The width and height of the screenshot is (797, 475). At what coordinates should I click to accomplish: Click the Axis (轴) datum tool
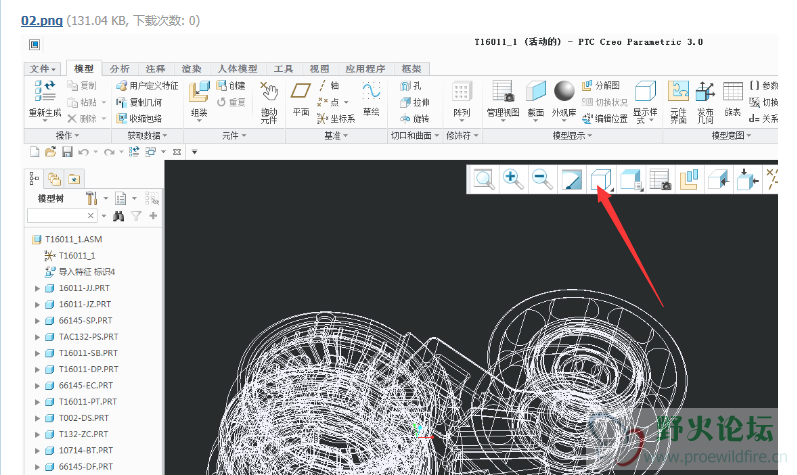(x=329, y=85)
